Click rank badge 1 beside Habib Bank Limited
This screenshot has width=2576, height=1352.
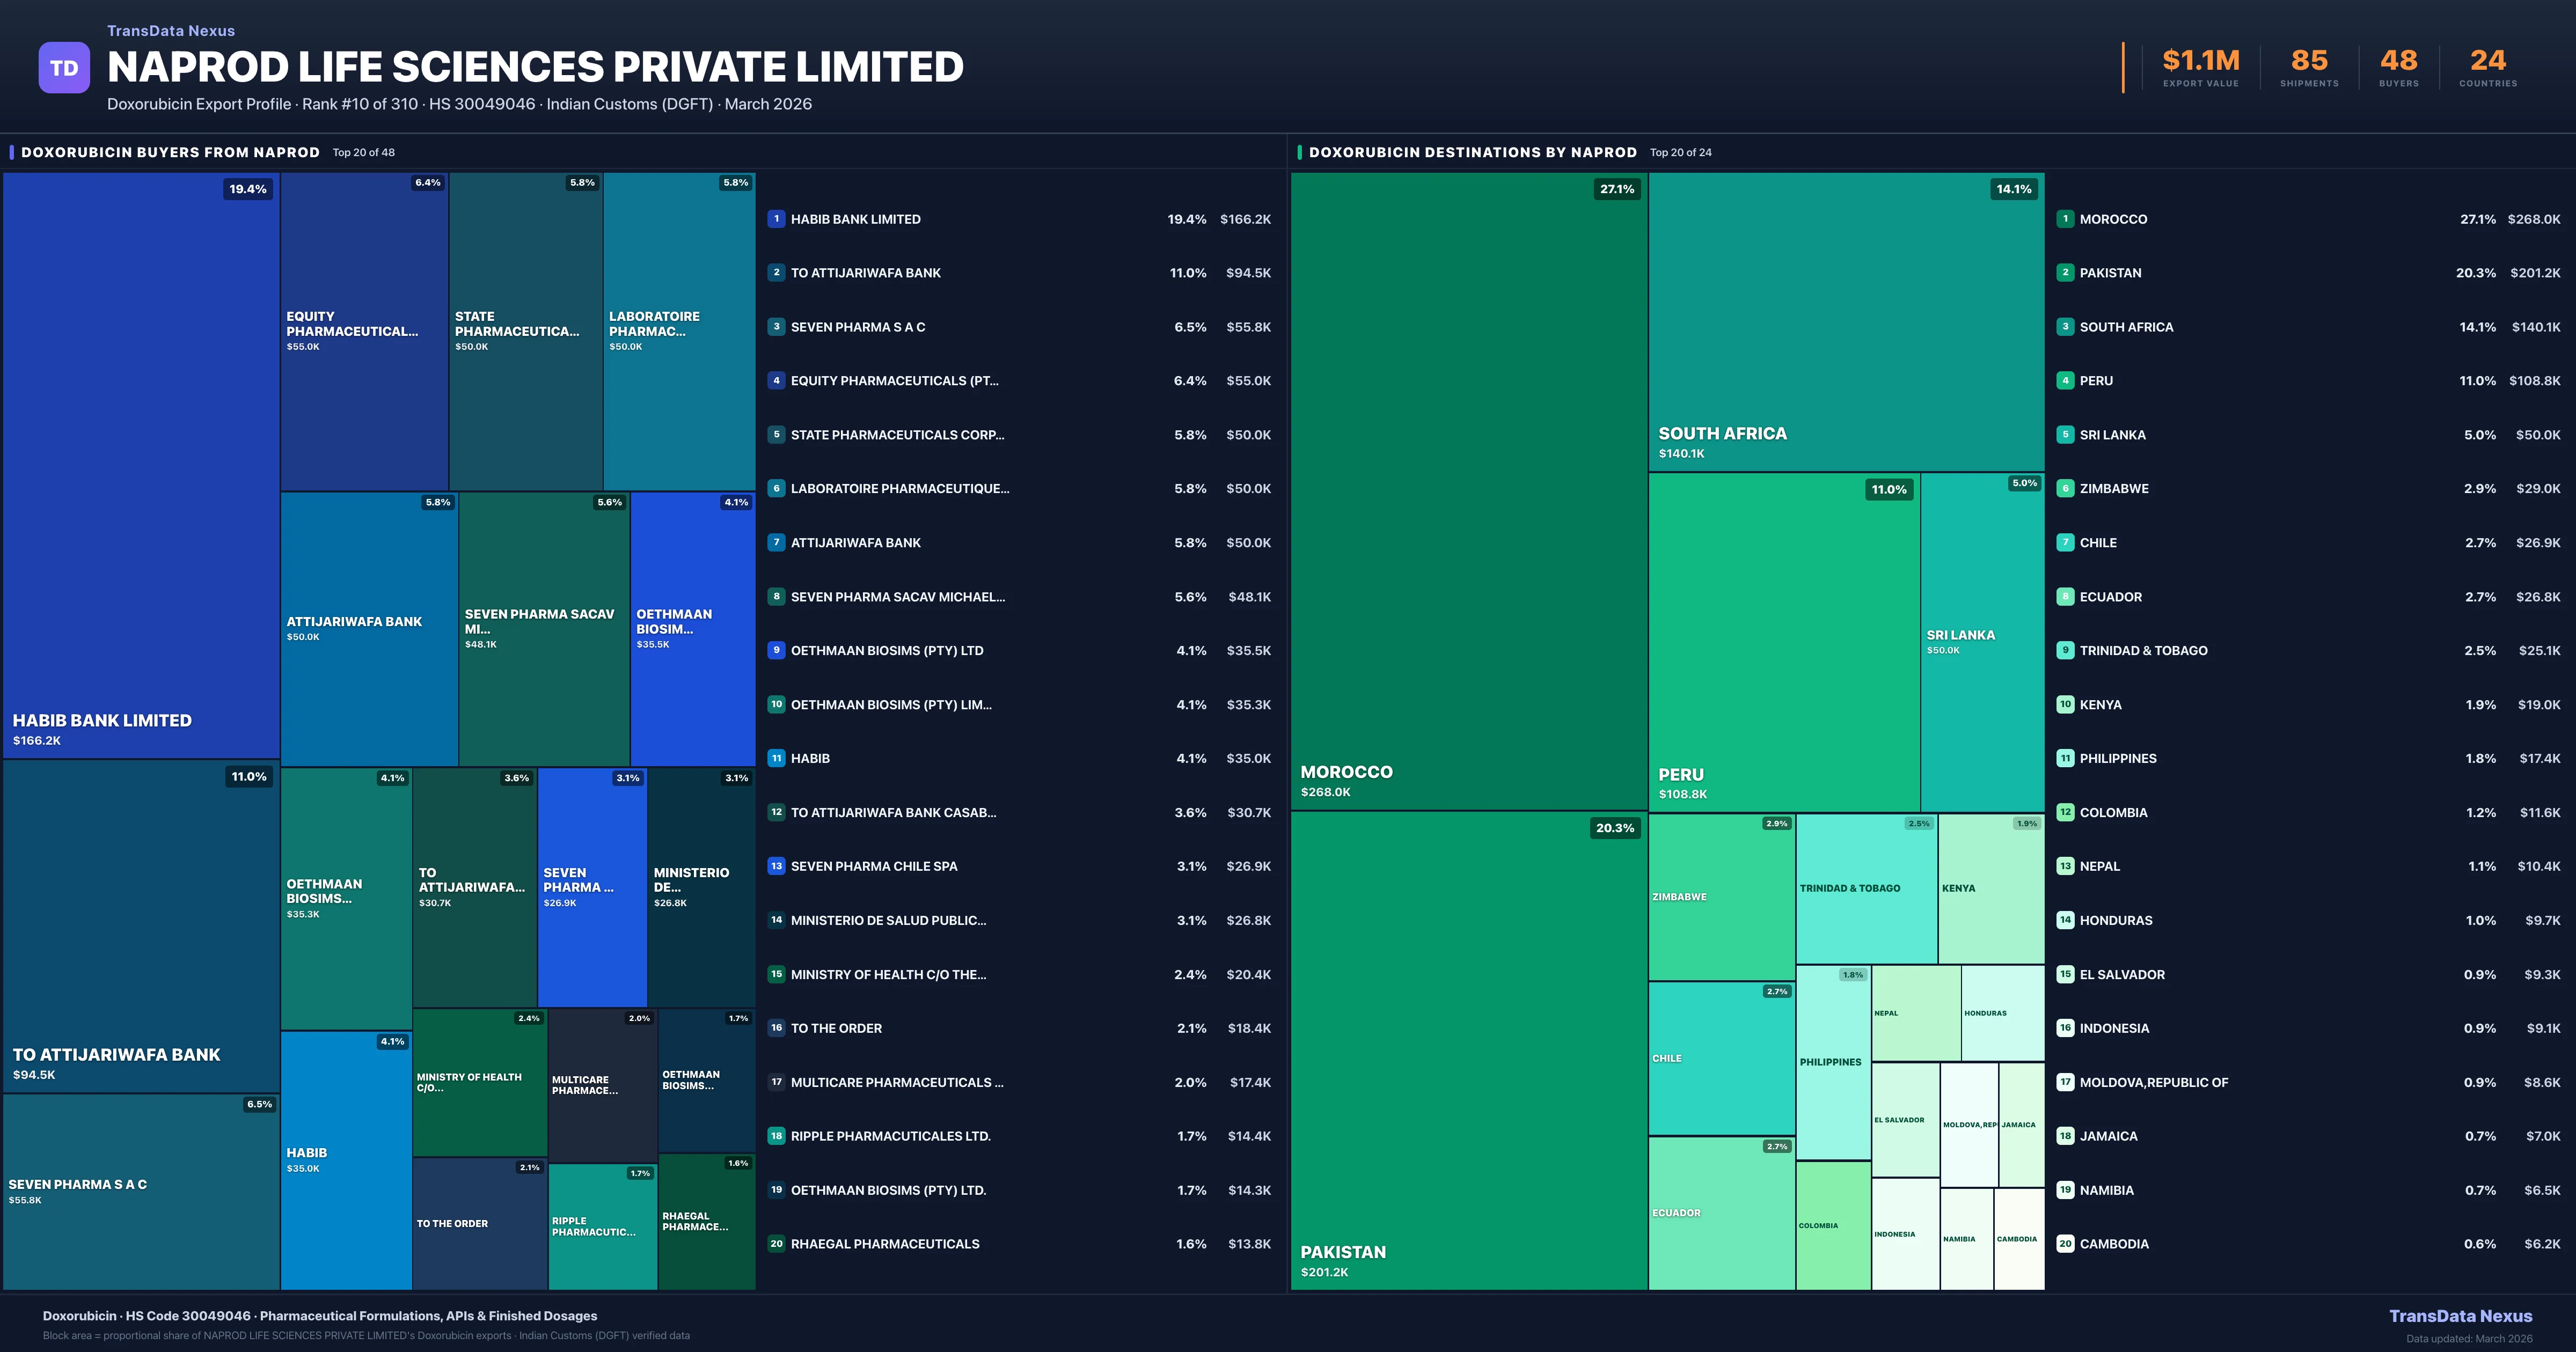pyautogui.click(x=776, y=219)
